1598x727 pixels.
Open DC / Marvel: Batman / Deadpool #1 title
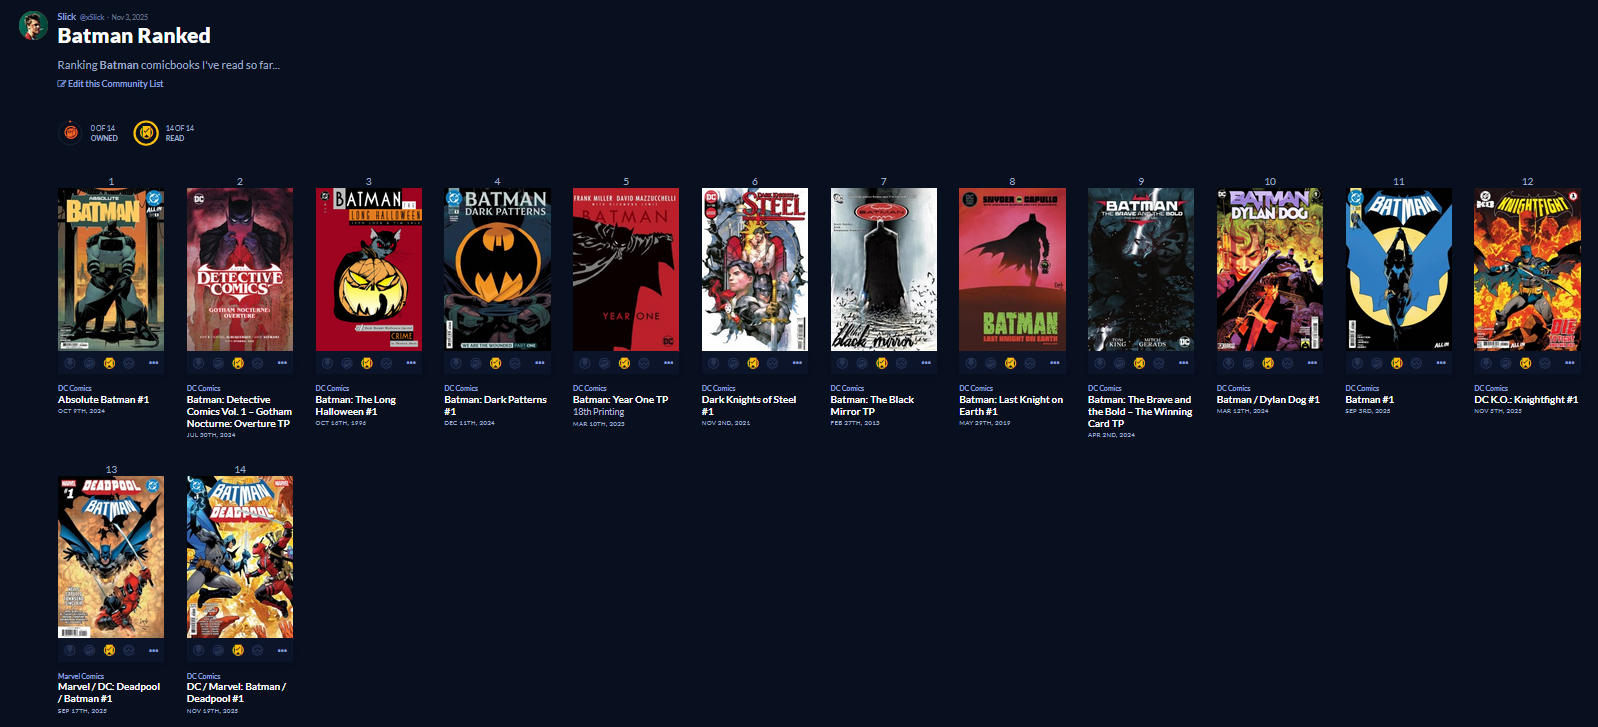tap(236, 692)
